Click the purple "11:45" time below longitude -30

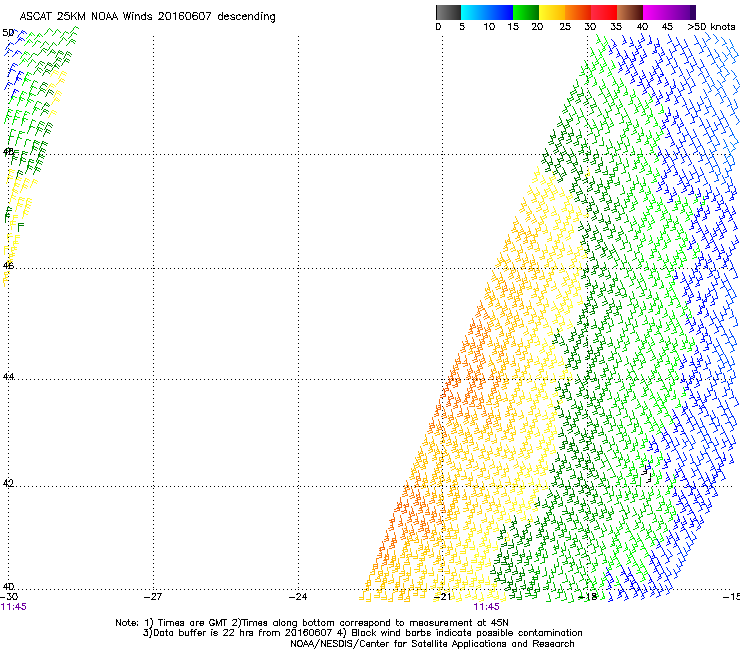pos(14,607)
